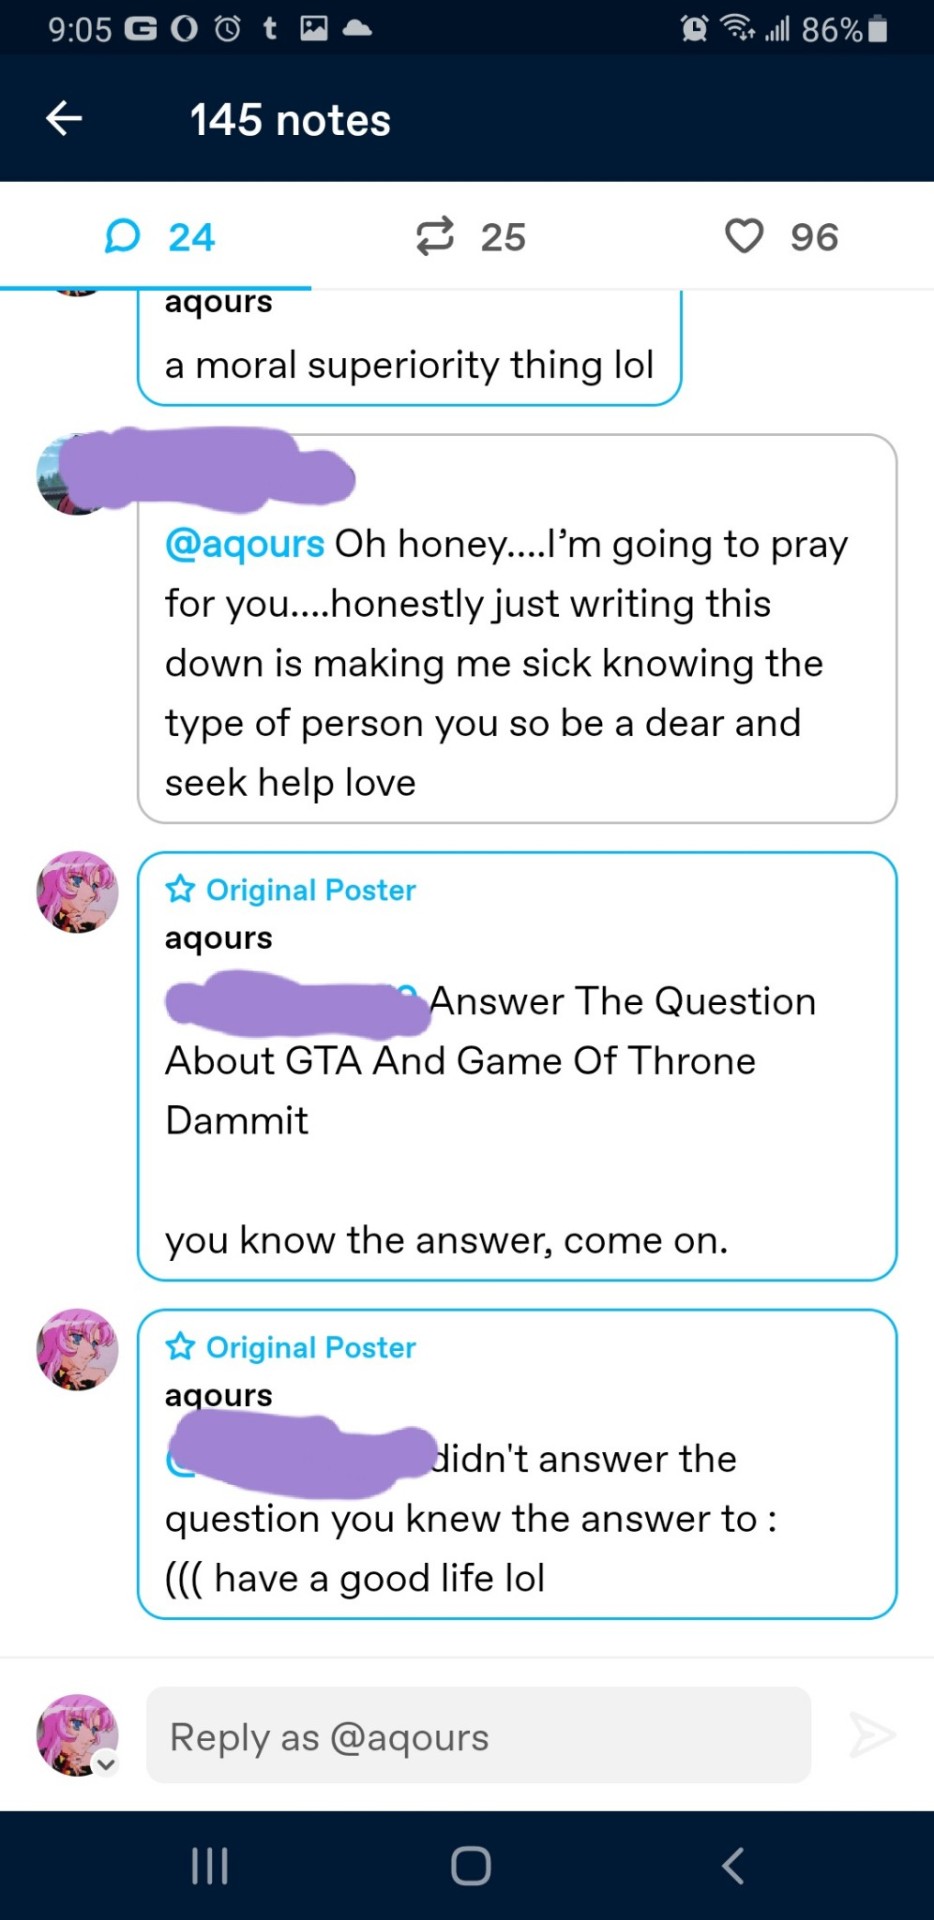The width and height of the screenshot is (934, 1920).
Task: Tap the back arrow in the notes header
Action: [x=65, y=119]
